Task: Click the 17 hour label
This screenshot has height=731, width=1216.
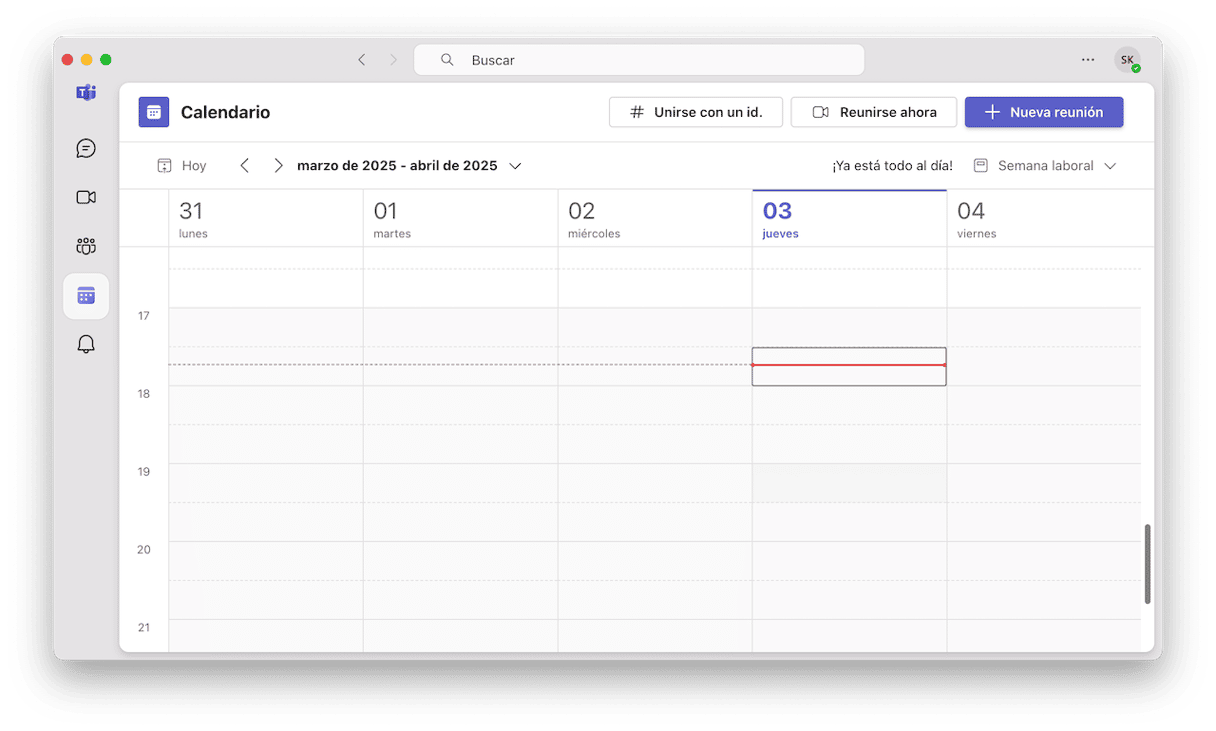Action: 144,316
